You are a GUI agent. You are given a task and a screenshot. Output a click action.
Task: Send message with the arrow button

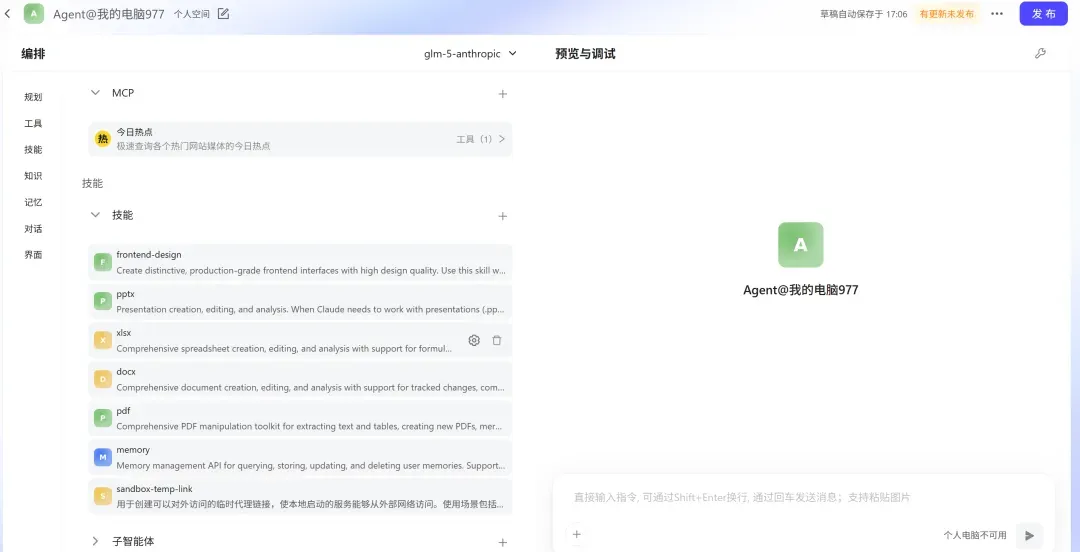[1029, 535]
